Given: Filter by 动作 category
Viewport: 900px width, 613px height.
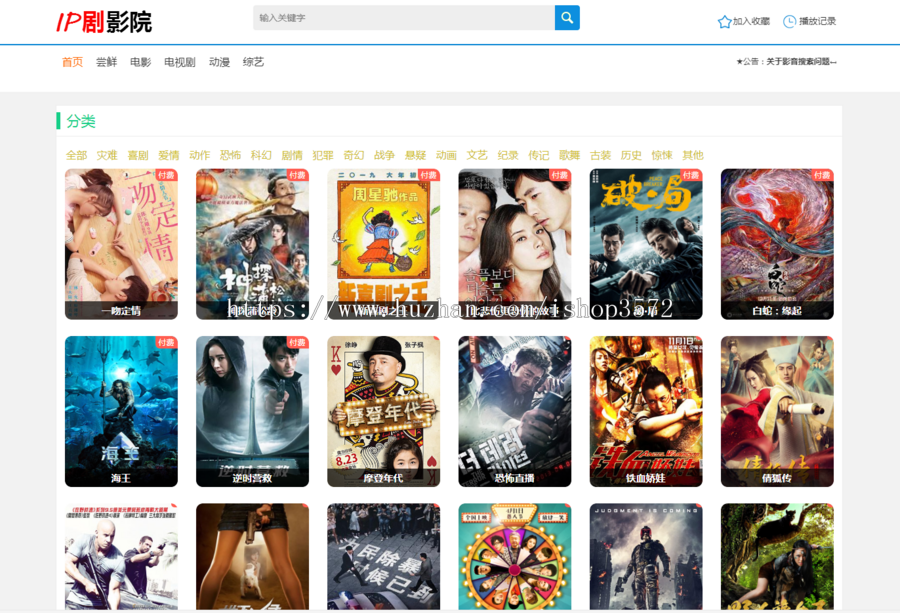Looking at the screenshot, I should click(x=200, y=155).
